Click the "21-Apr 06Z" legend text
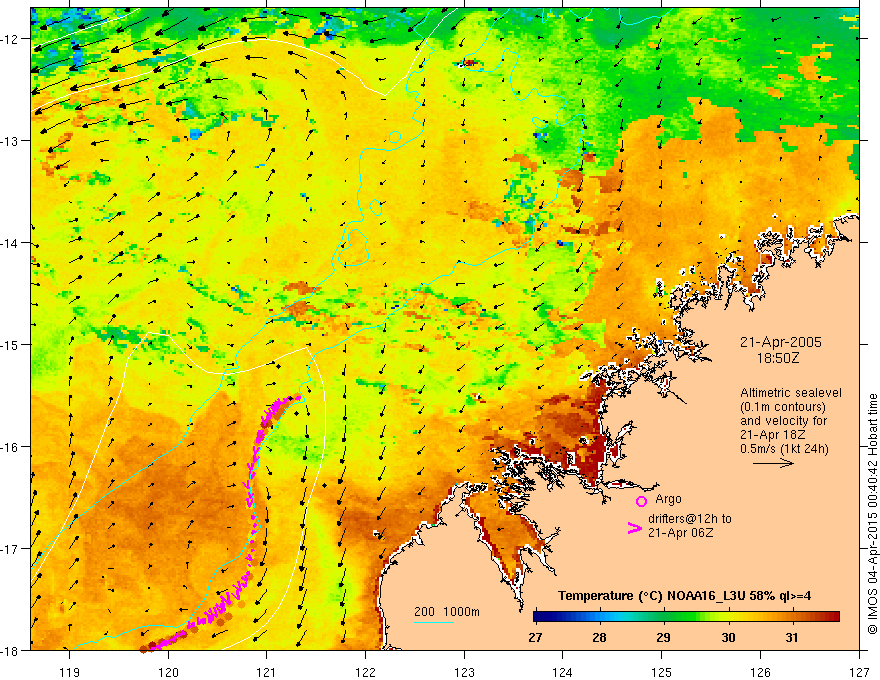 tap(681, 532)
